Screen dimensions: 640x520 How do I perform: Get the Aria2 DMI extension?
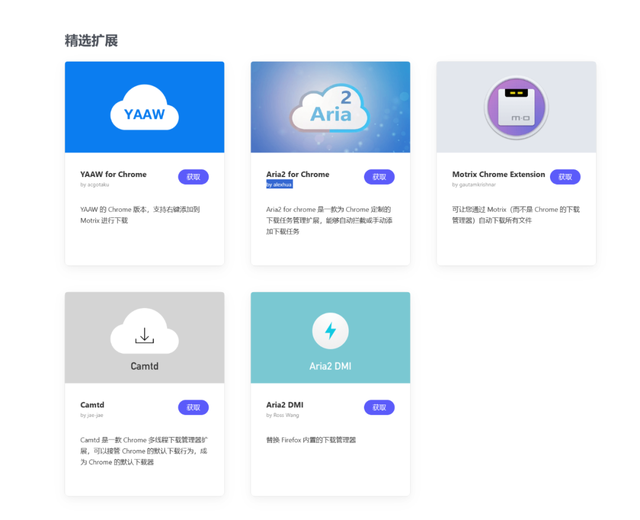379,407
